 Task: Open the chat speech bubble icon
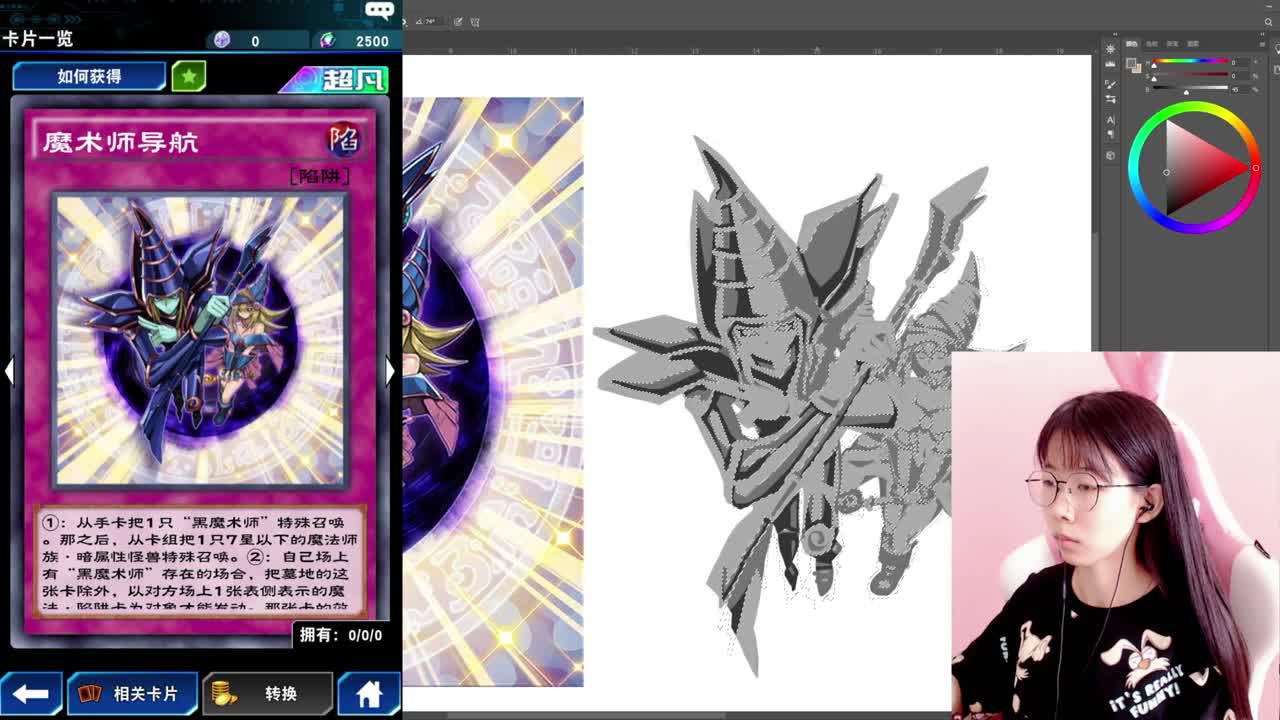pyautogui.click(x=379, y=10)
